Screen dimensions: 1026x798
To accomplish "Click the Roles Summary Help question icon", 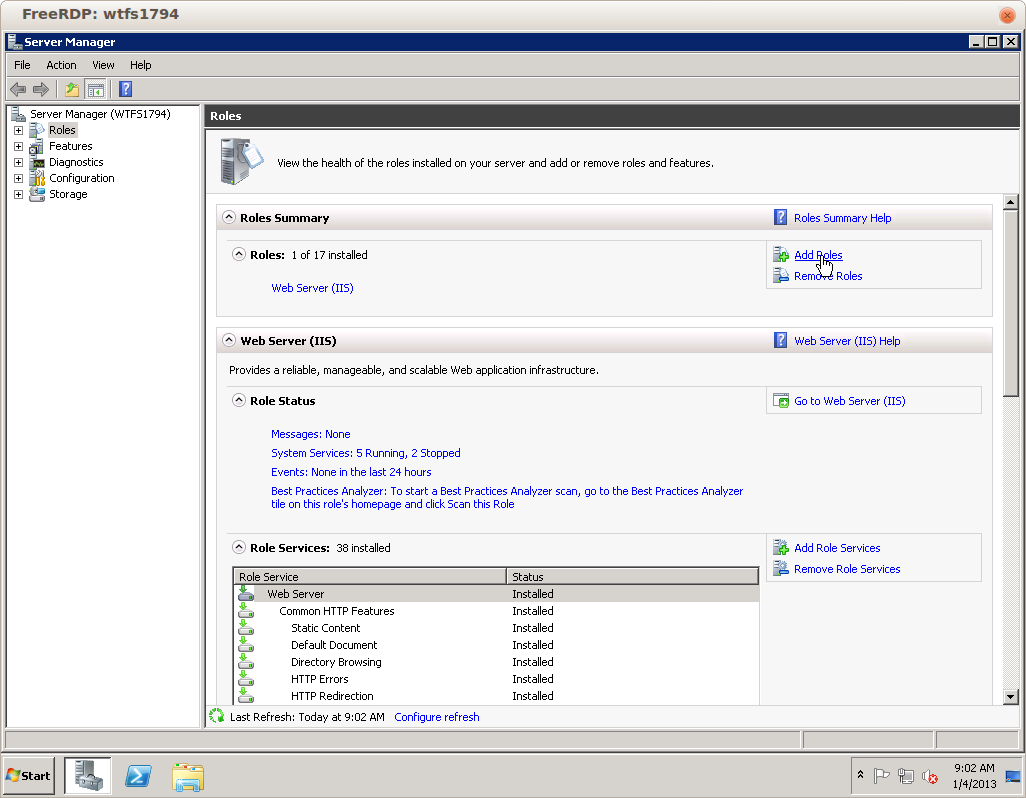I will coord(781,217).
